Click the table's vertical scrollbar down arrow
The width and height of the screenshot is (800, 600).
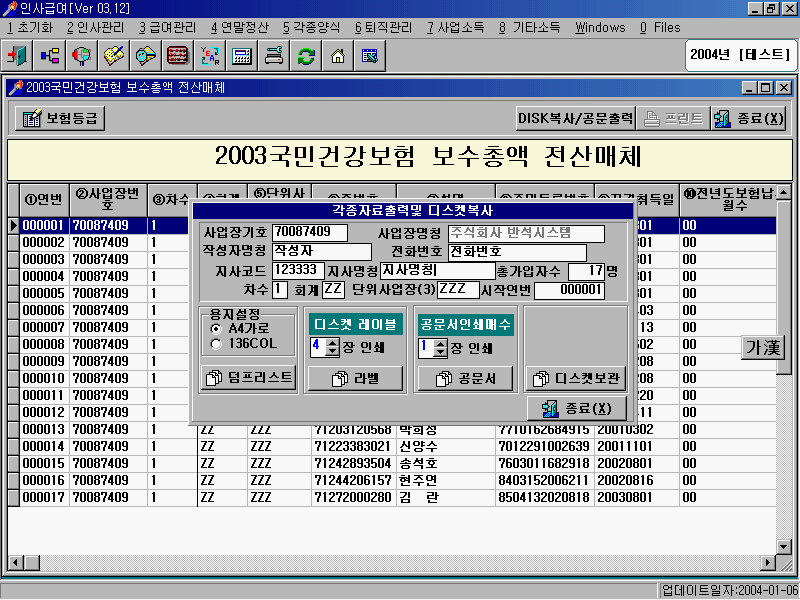(x=783, y=547)
